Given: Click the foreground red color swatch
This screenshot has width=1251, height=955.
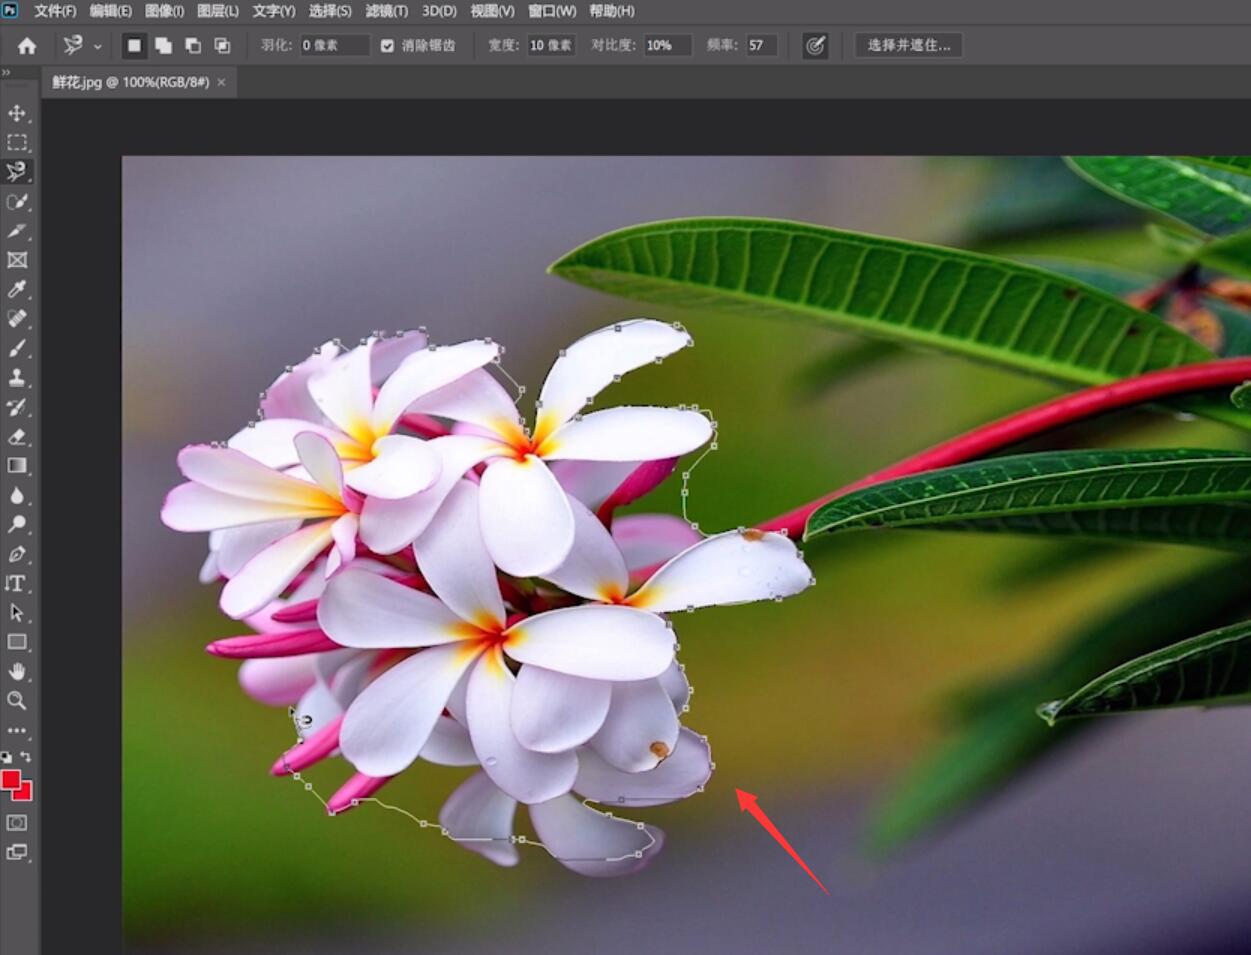Looking at the screenshot, I should point(11,780).
